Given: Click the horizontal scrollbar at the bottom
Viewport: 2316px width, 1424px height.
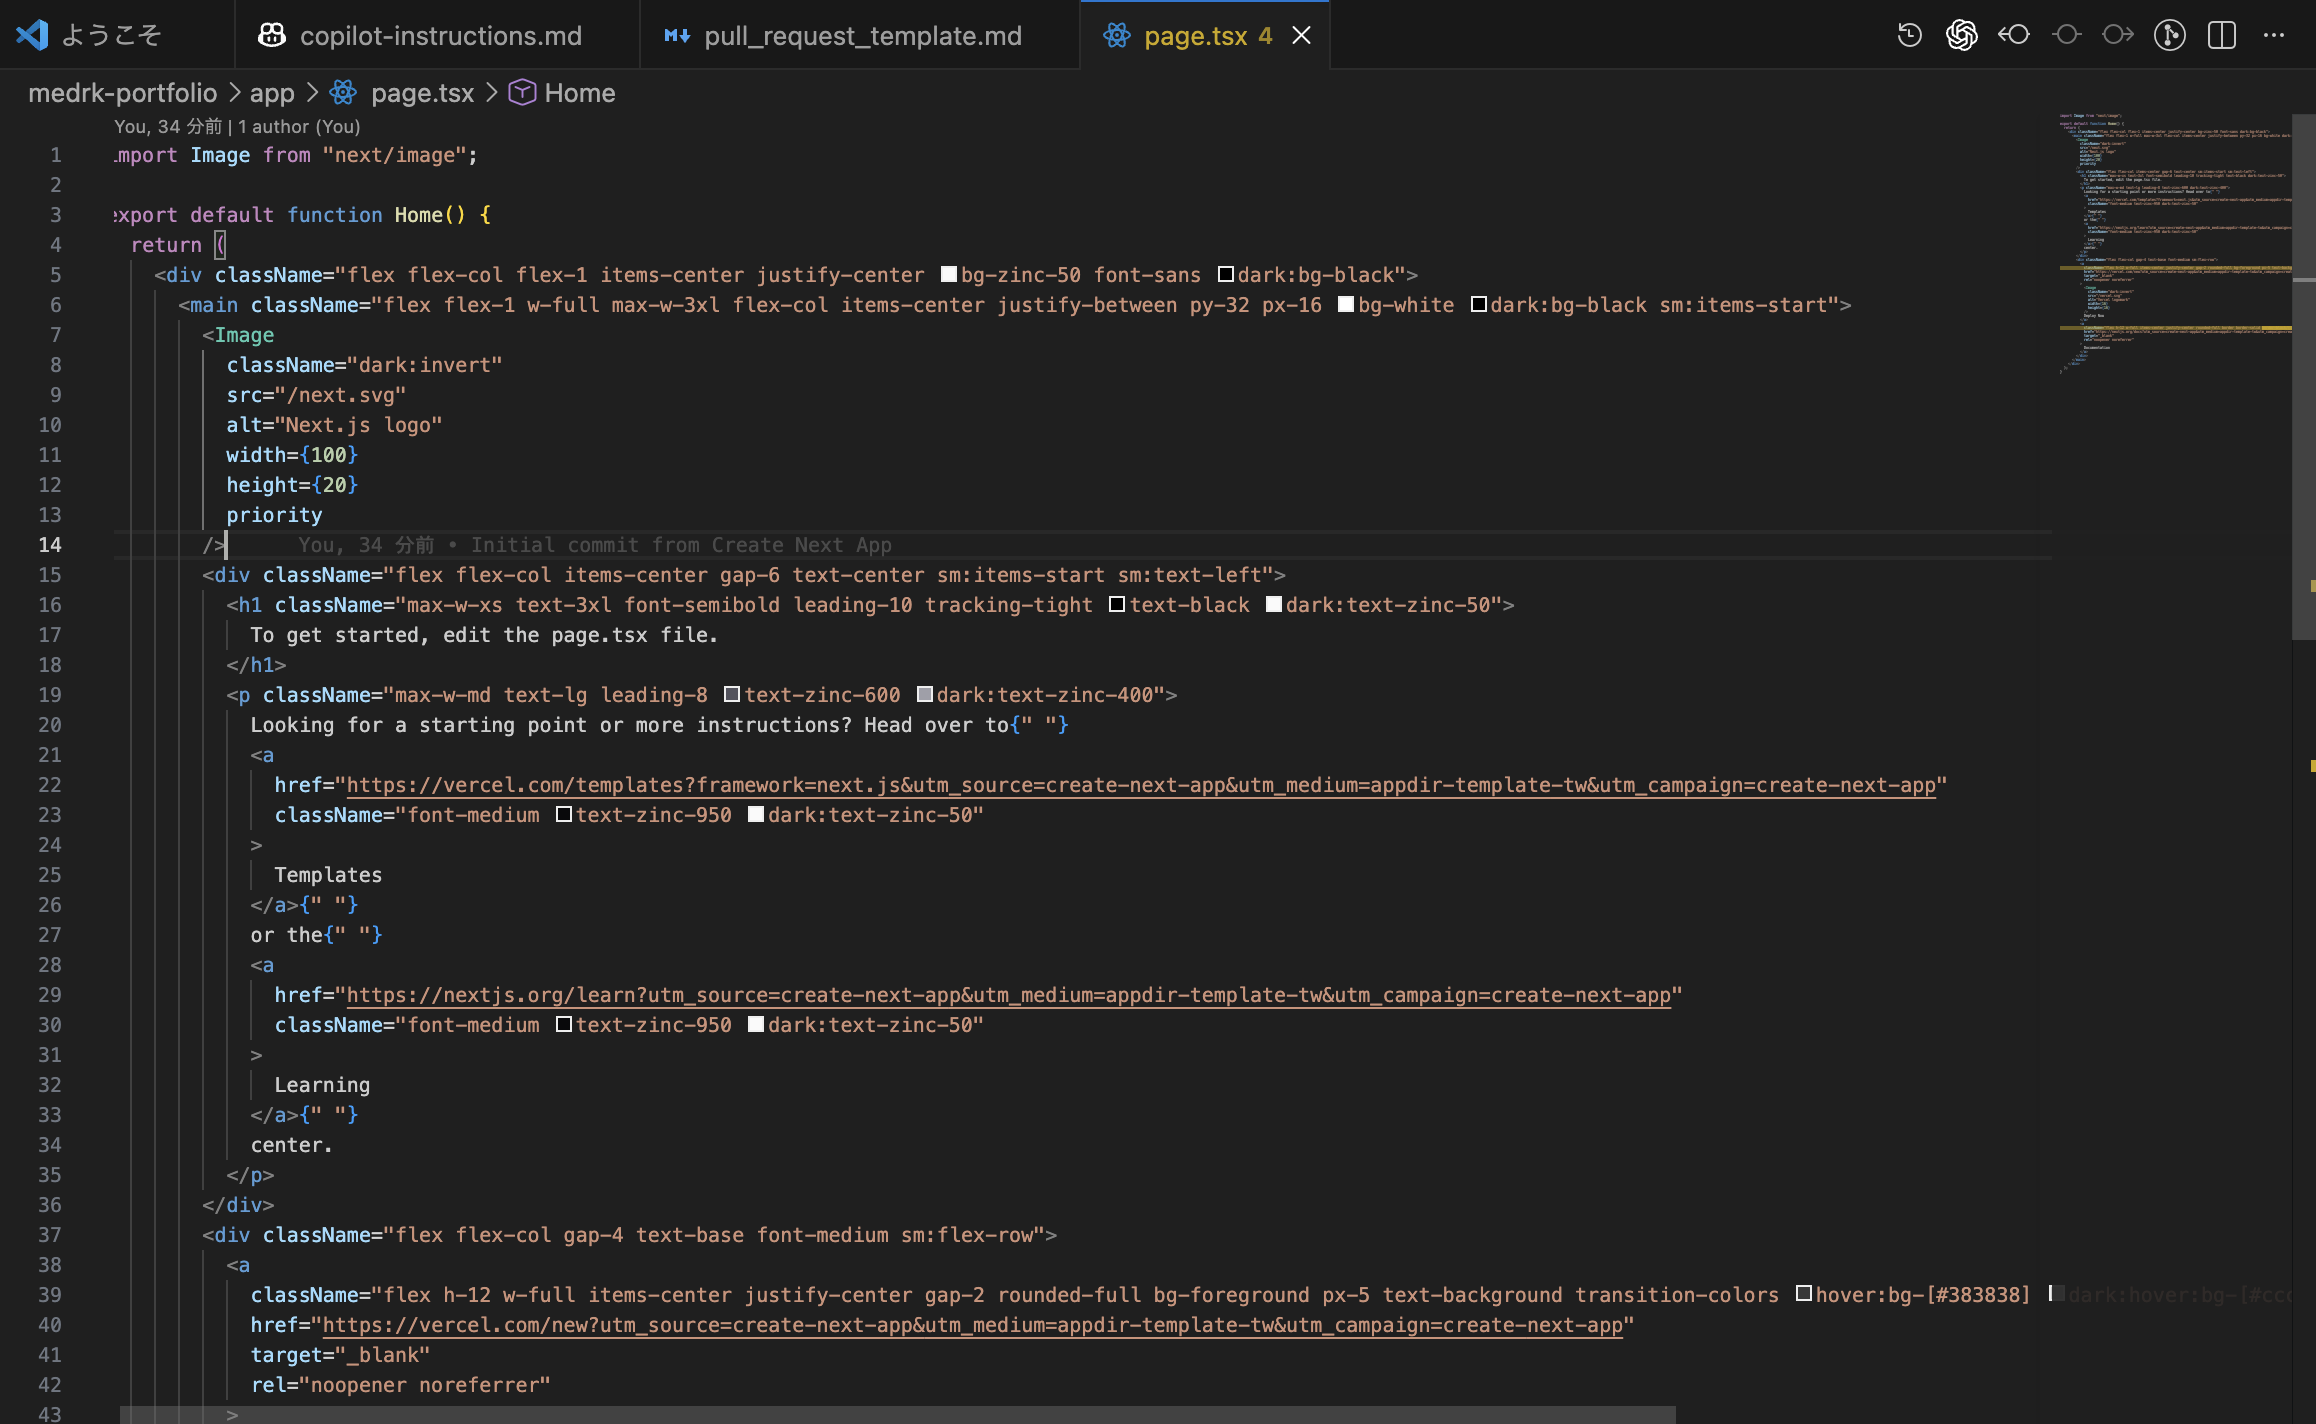Looking at the screenshot, I should [x=897, y=1415].
